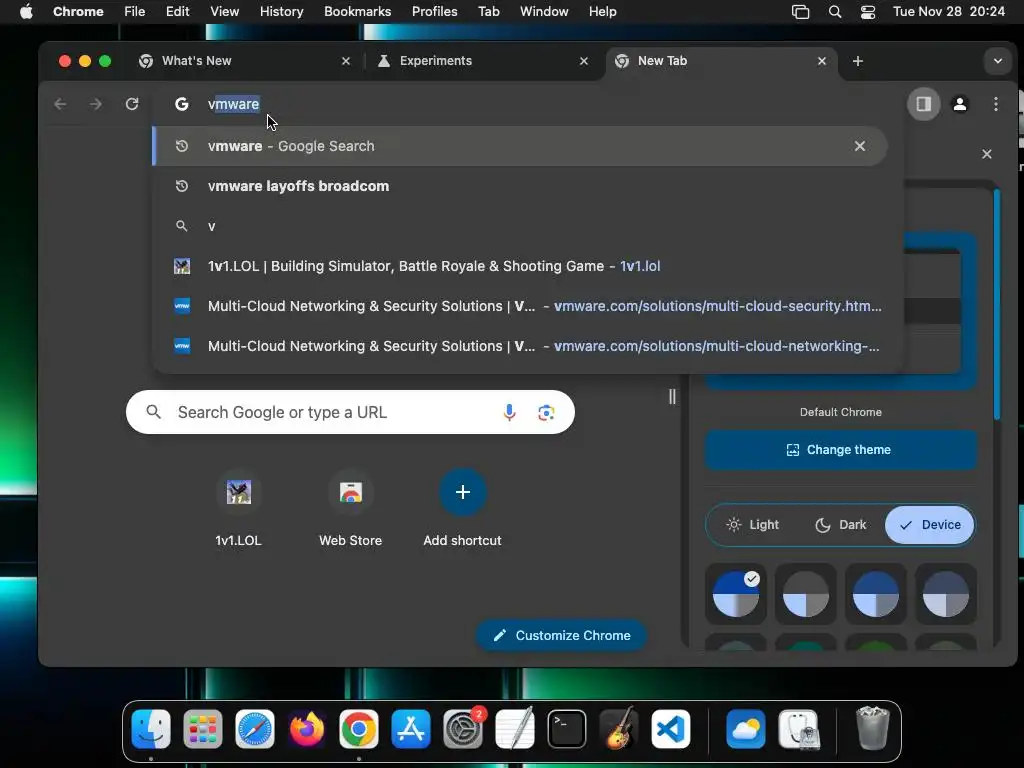
Task: Click the Customize Chrome button
Action: [x=562, y=635]
